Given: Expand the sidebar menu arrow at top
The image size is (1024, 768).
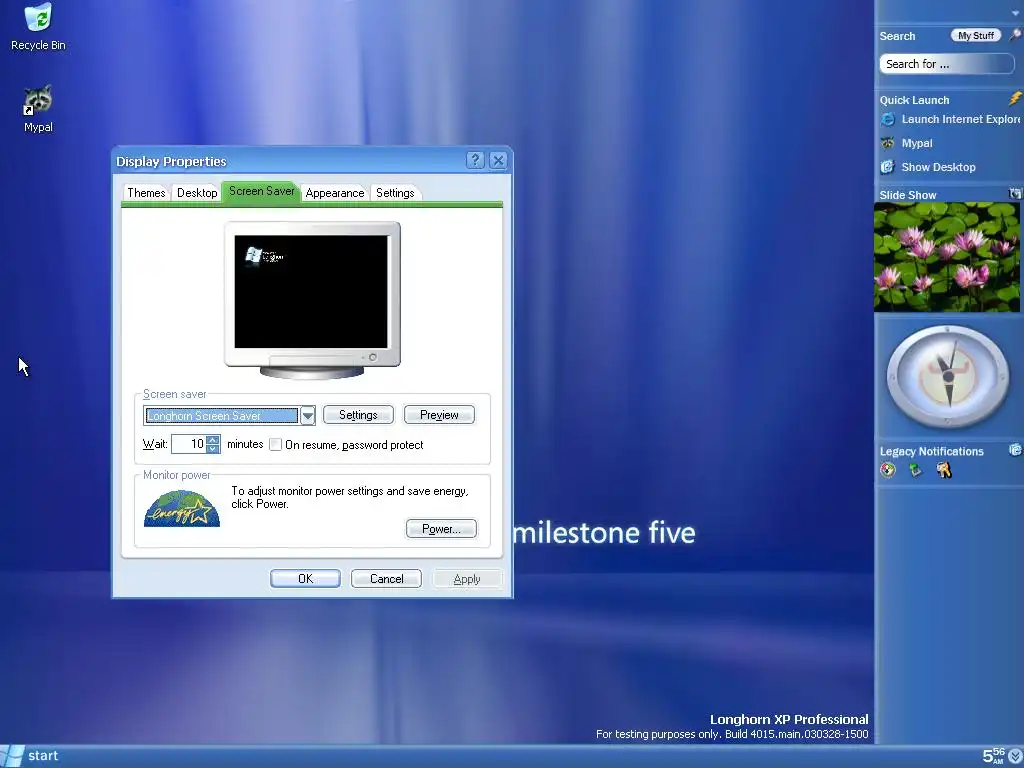Looking at the screenshot, I should coord(1016,13).
